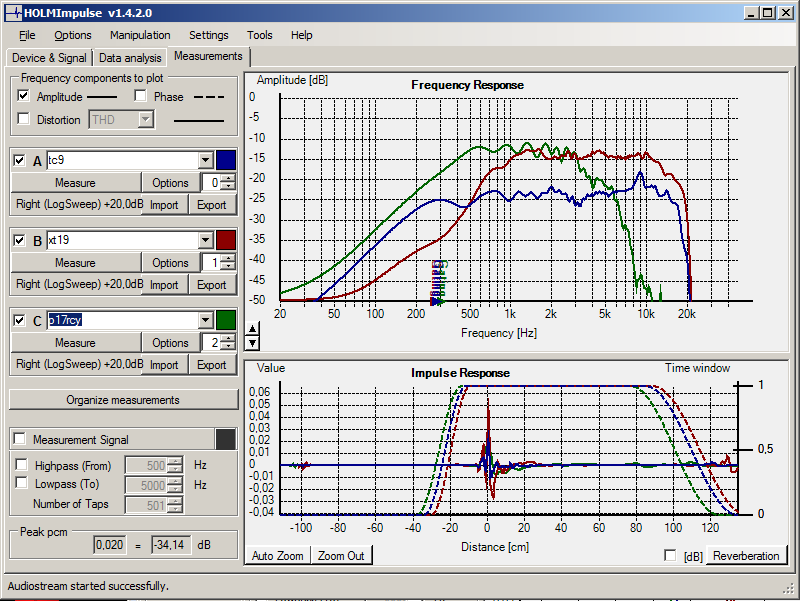Image resolution: width=800 pixels, height=601 pixels.
Task: Enable the Distortion checkbox
Action: click(23, 119)
